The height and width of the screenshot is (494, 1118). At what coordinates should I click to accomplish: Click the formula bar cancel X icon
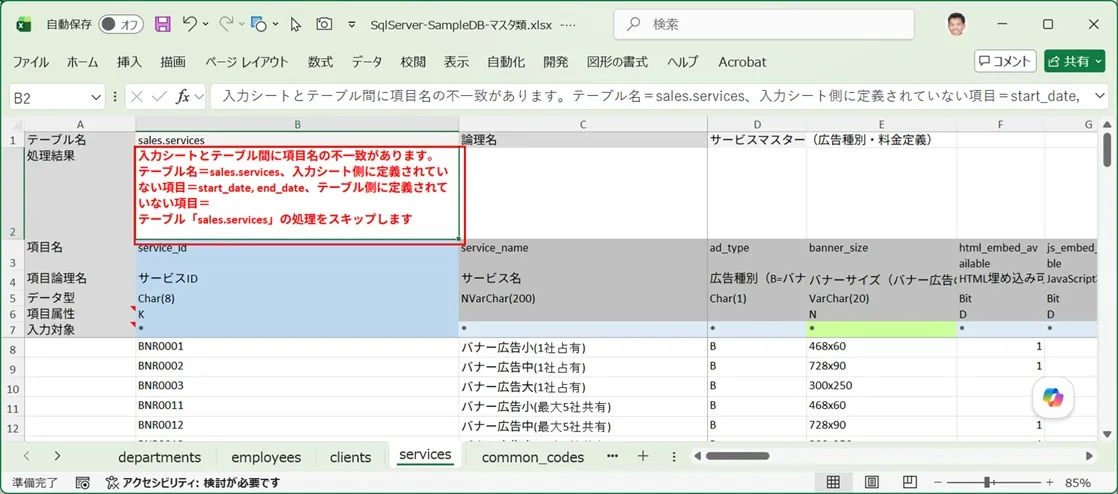pos(138,97)
